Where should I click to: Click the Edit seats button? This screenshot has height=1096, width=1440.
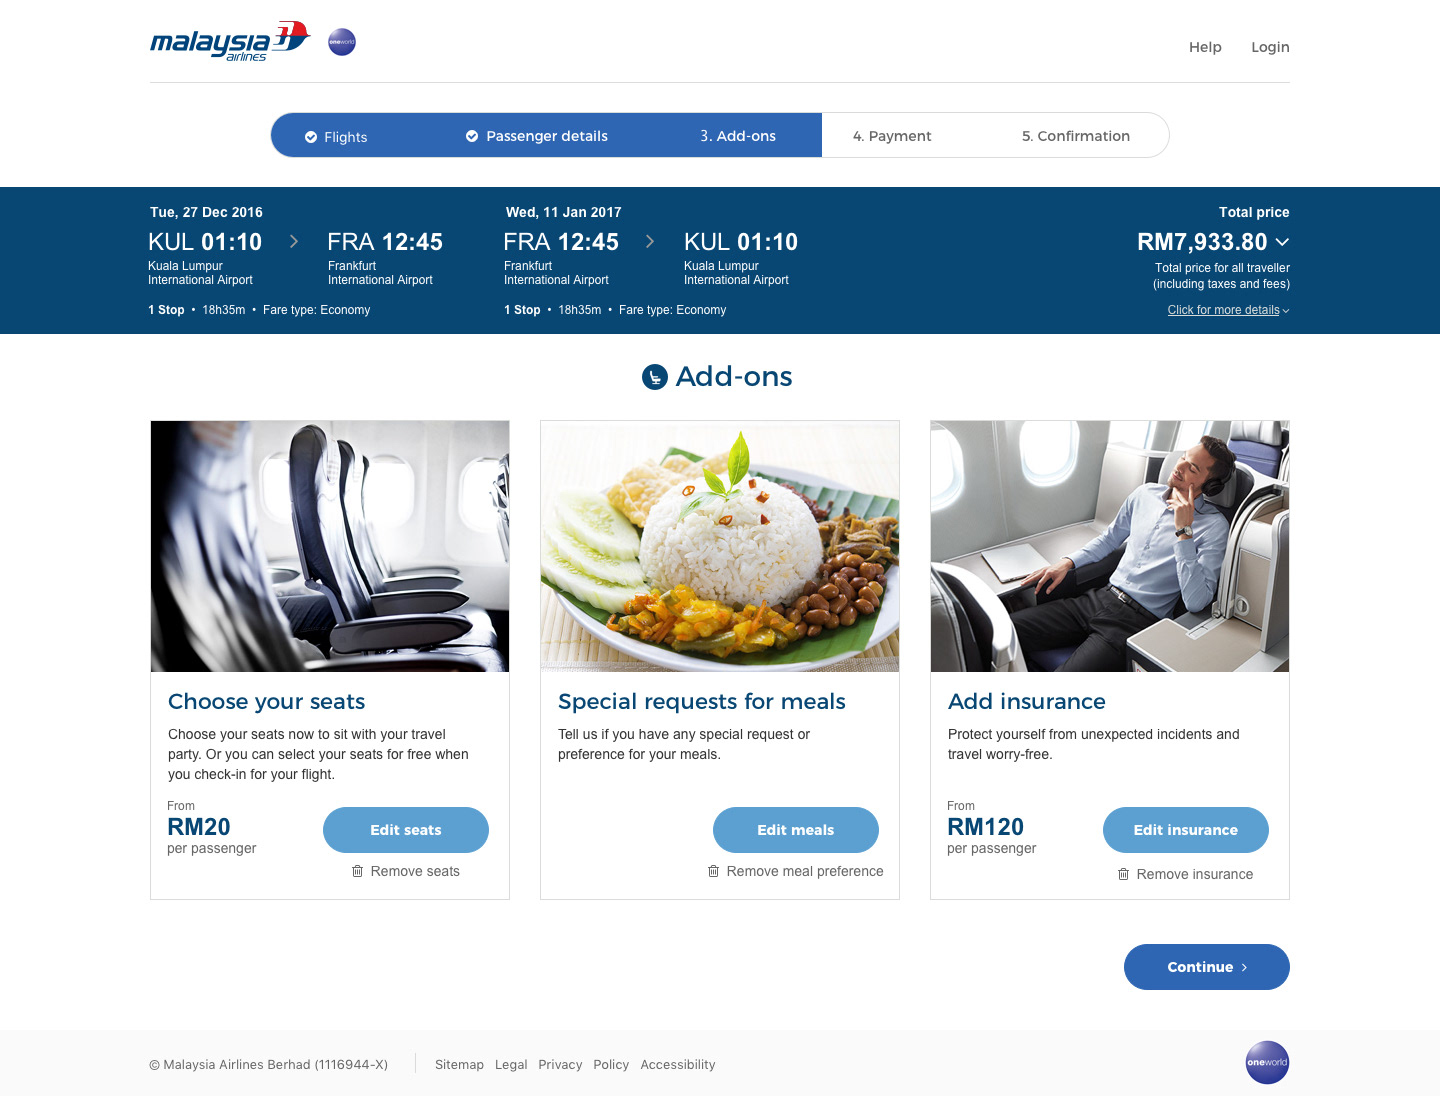click(x=406, y=830)
